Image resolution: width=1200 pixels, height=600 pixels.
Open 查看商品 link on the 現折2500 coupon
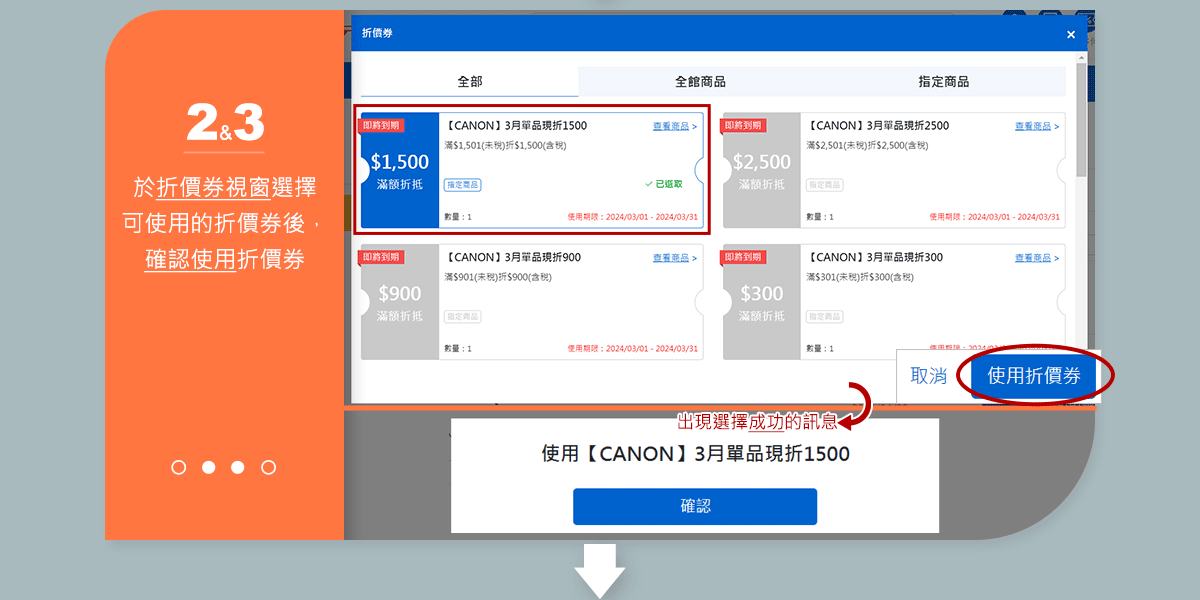tap(1037, 126)
